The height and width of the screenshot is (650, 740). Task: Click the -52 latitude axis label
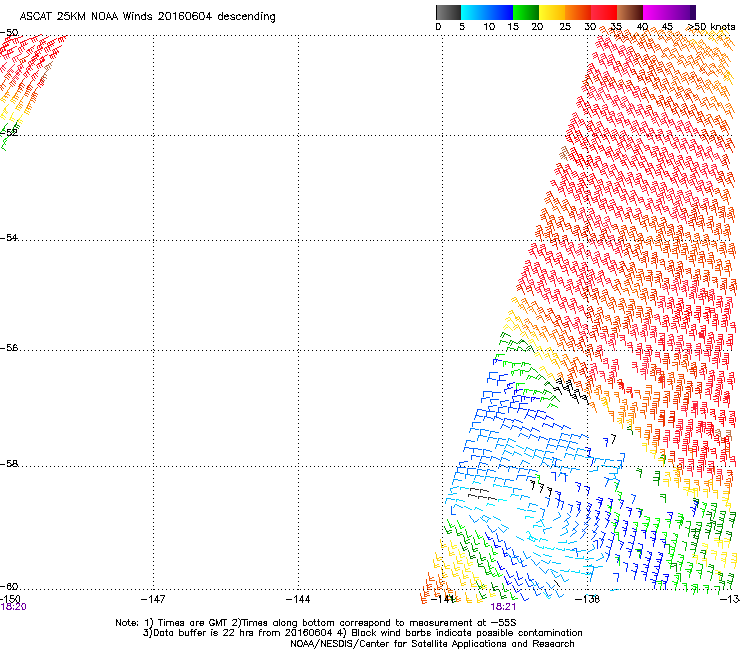coord(9,133)
